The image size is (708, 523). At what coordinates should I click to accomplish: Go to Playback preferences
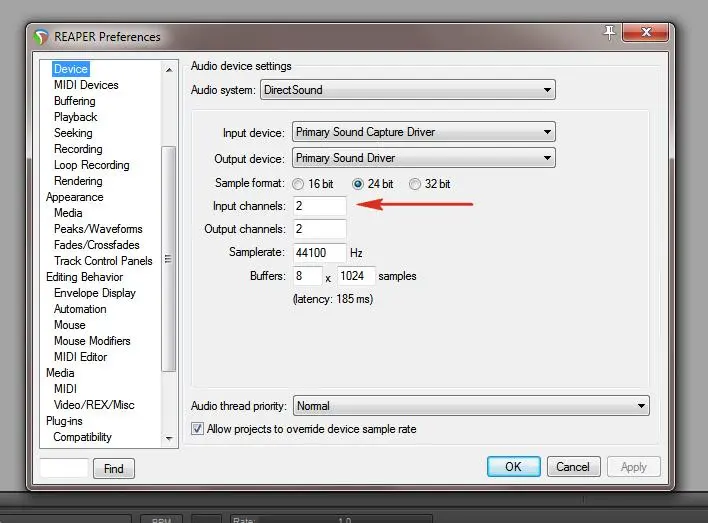(76, 117)
